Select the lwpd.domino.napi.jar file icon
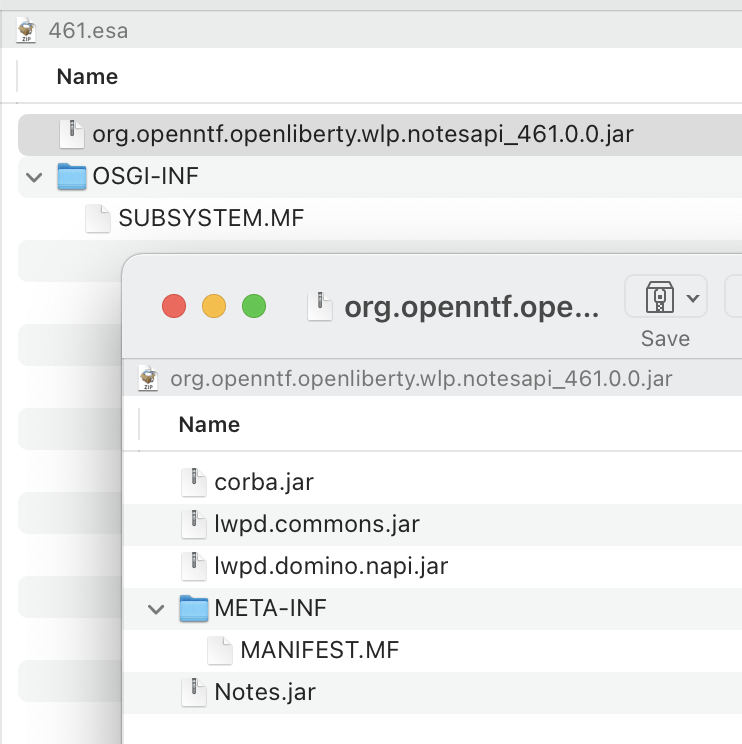This screenshot has height=744, width=742. click(193, 566)
